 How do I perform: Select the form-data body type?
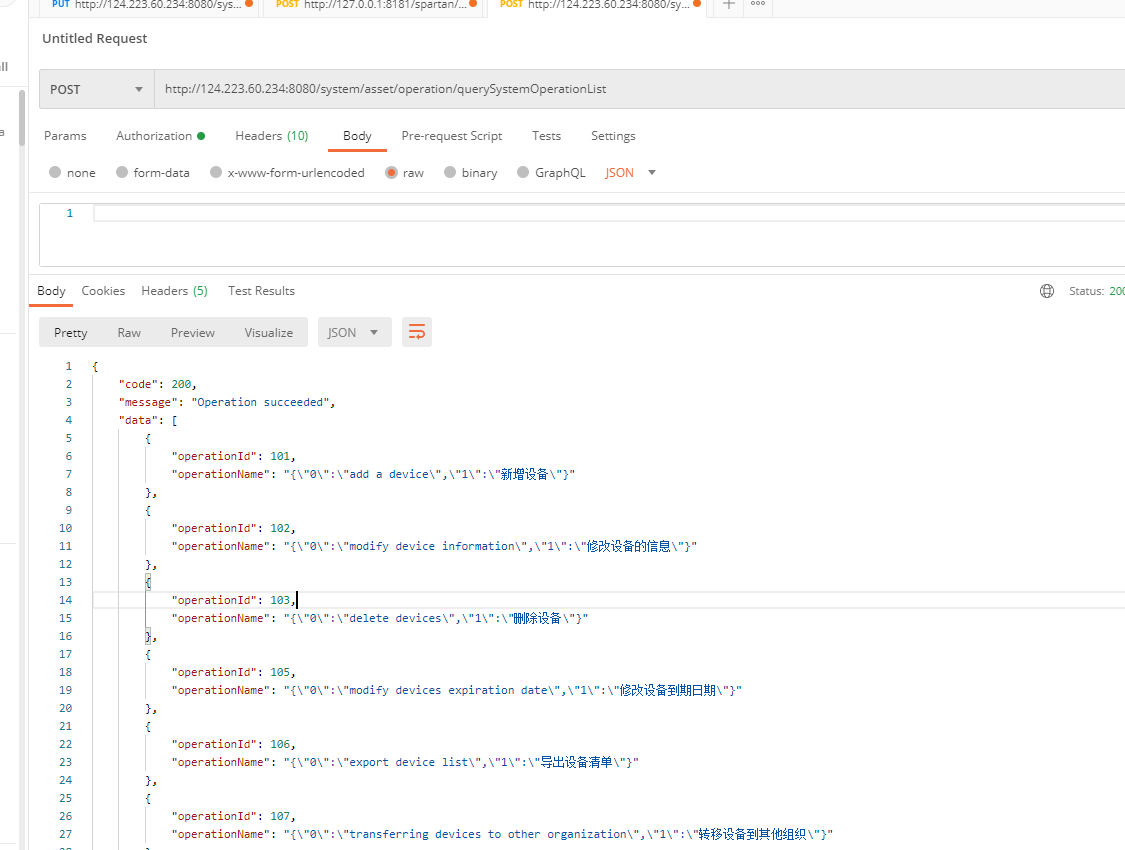pyautogui.click(x=123, y=173)
